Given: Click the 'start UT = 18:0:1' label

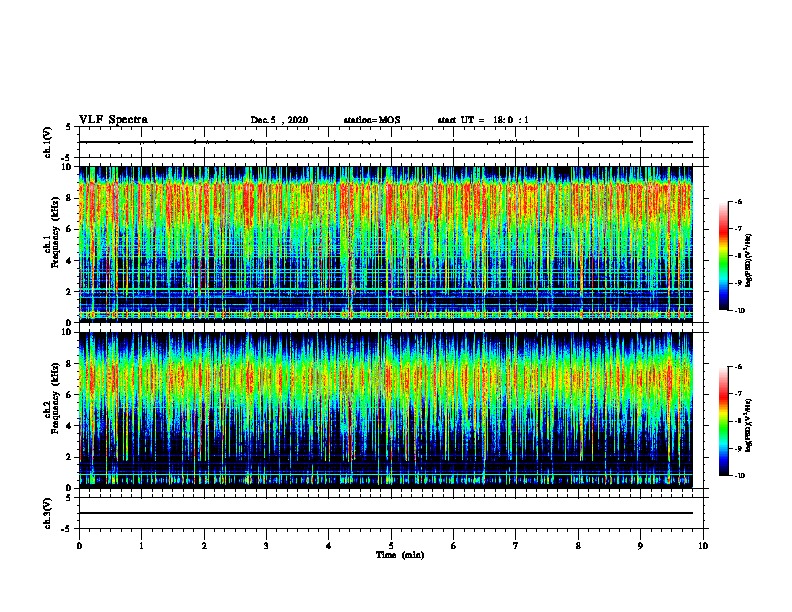Looking at the screenshot, I should point(483,120).
